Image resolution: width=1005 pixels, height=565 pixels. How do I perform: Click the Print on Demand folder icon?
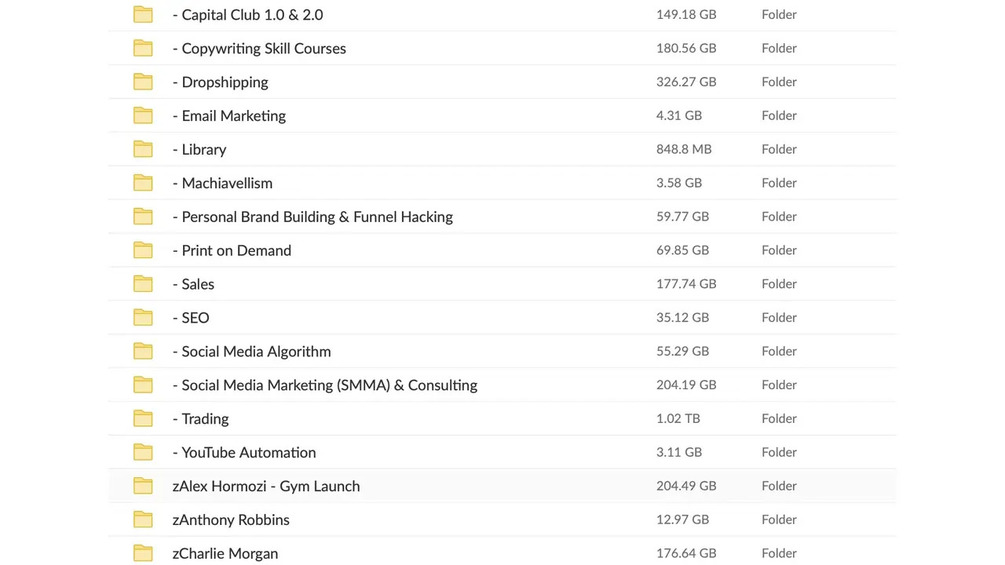[143, 250]
